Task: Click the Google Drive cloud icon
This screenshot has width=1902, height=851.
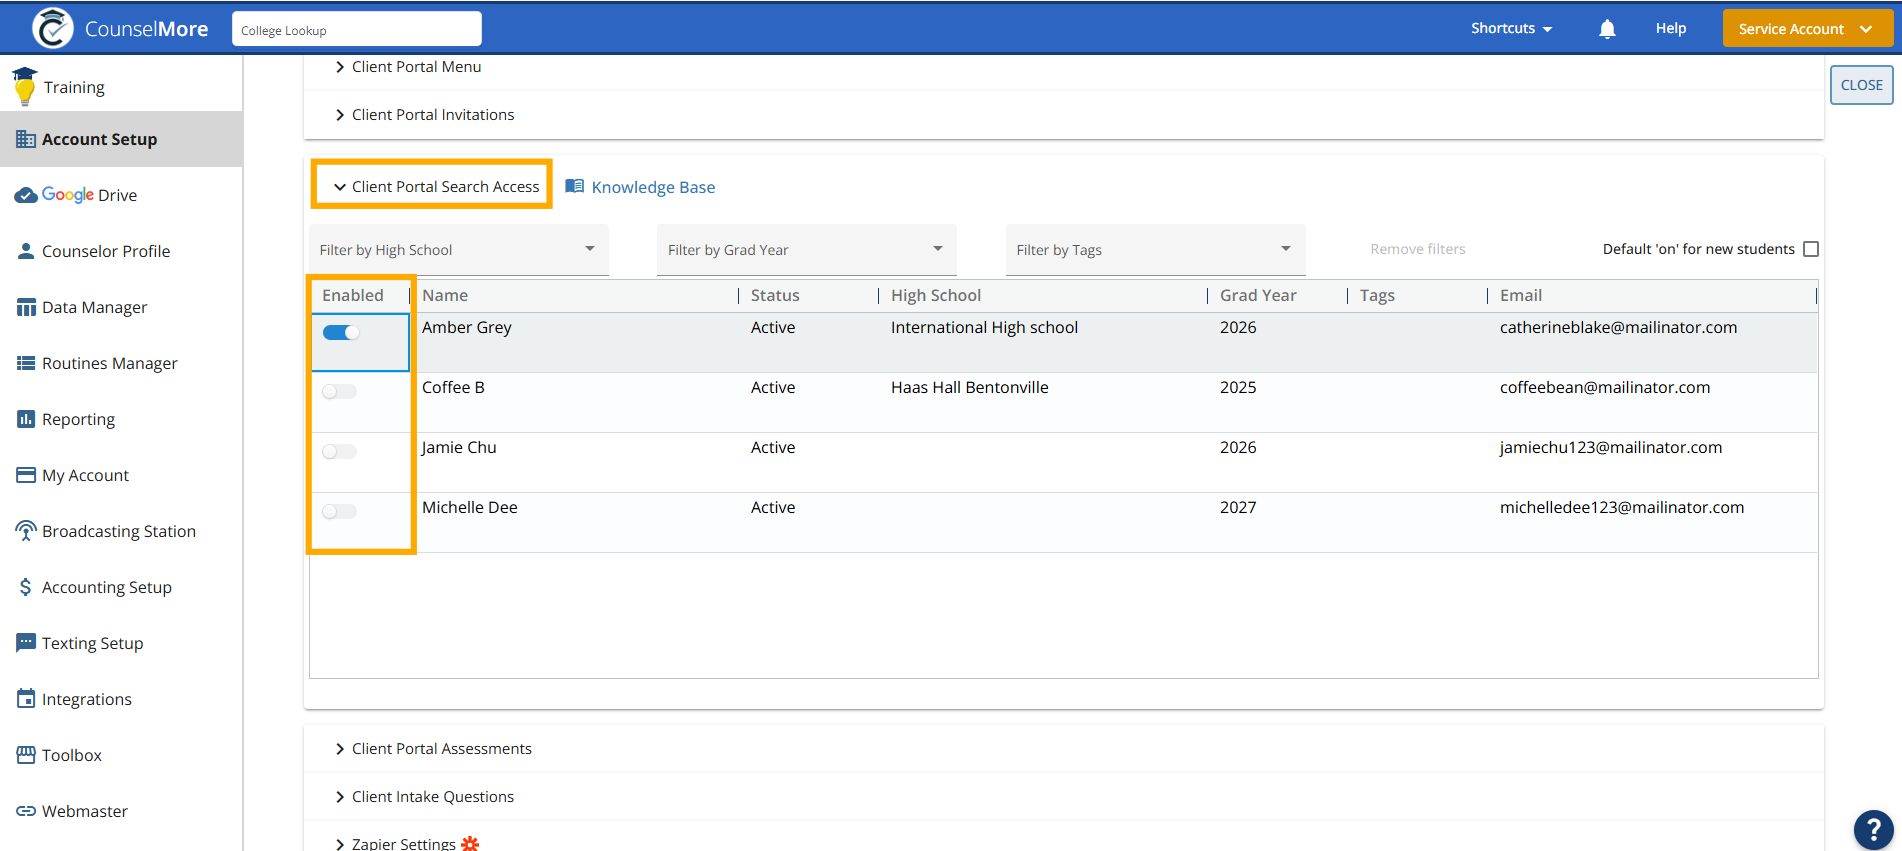Action: point(26,195)
